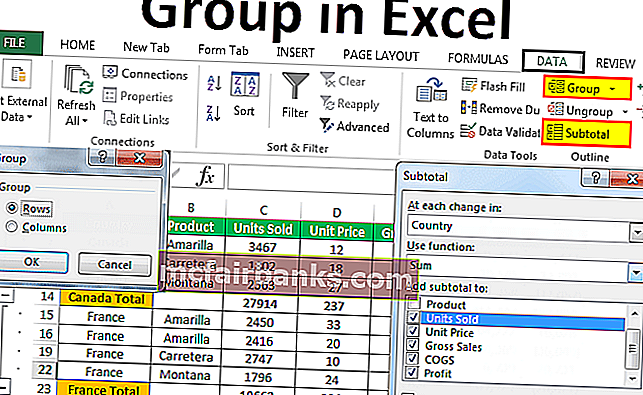Click the formula bar input
Screen dimensions: 643x395
click(310, 178)
